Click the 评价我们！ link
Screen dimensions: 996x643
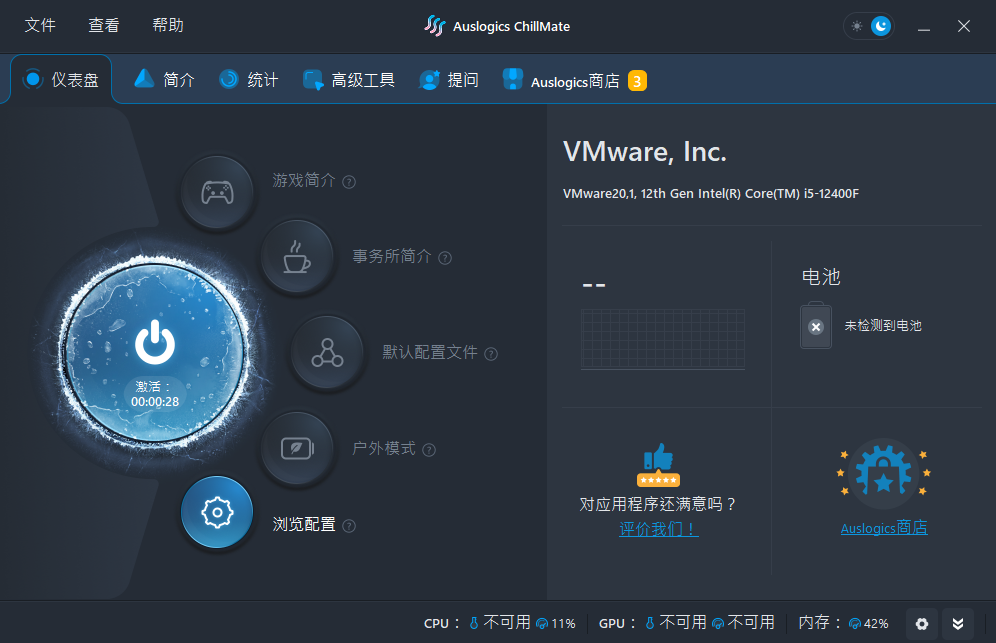click(659, 529)
